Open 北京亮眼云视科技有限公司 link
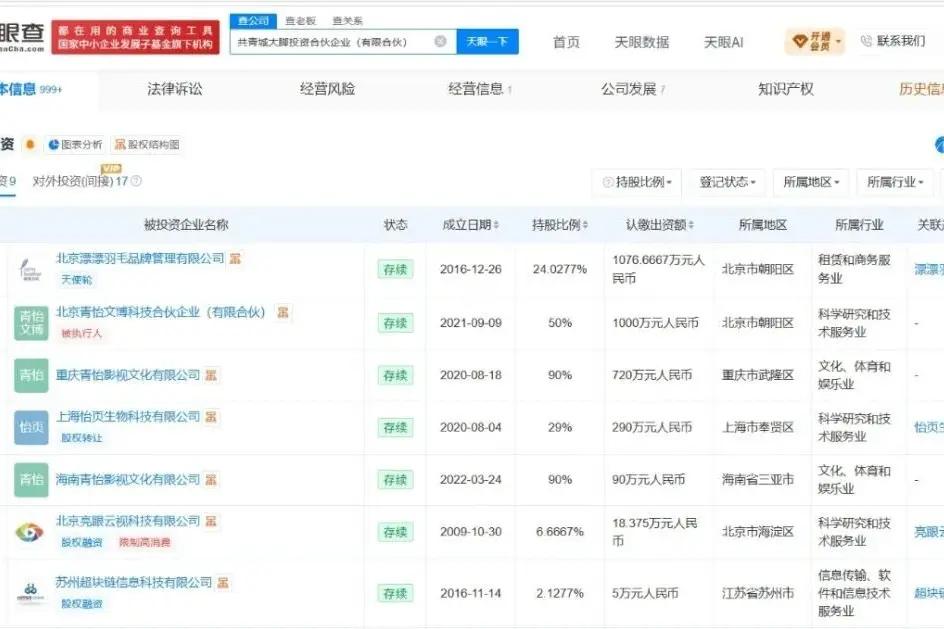The image size is (944, 629). pyautogui.click(x=128, y=521)
